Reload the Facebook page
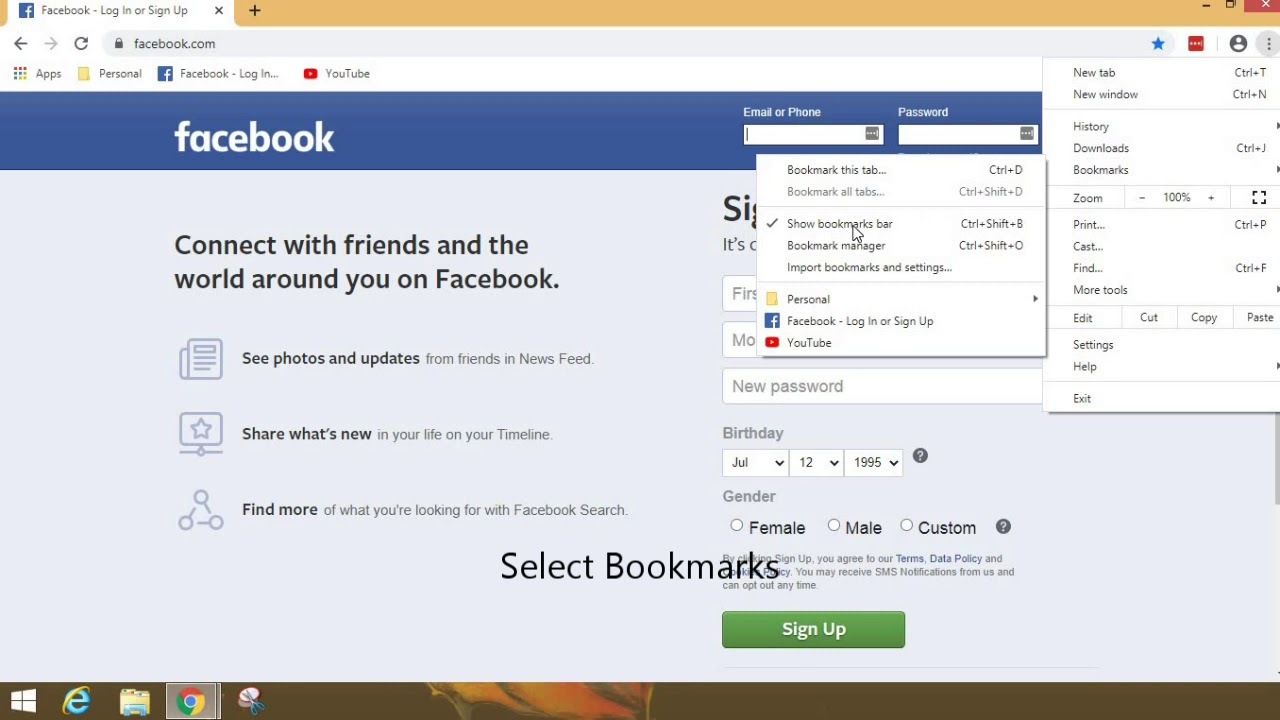Viewport: 1280px width, 720px height. (x=81, y=43)
